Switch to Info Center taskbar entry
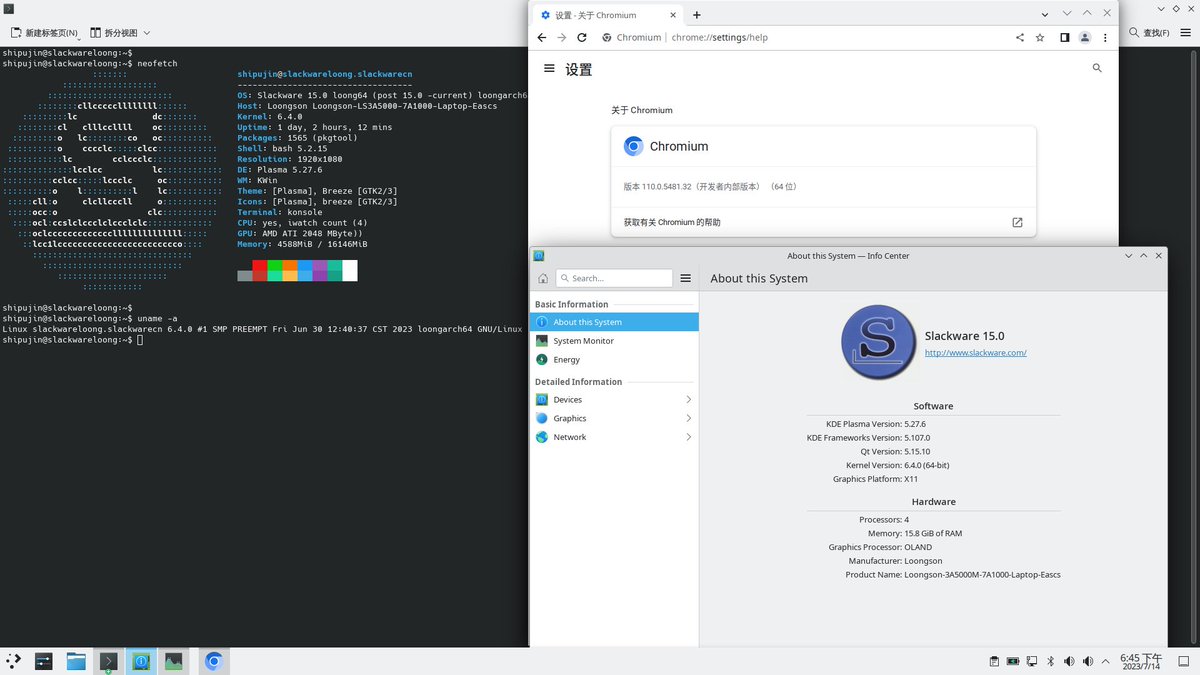 coord(142,661)
